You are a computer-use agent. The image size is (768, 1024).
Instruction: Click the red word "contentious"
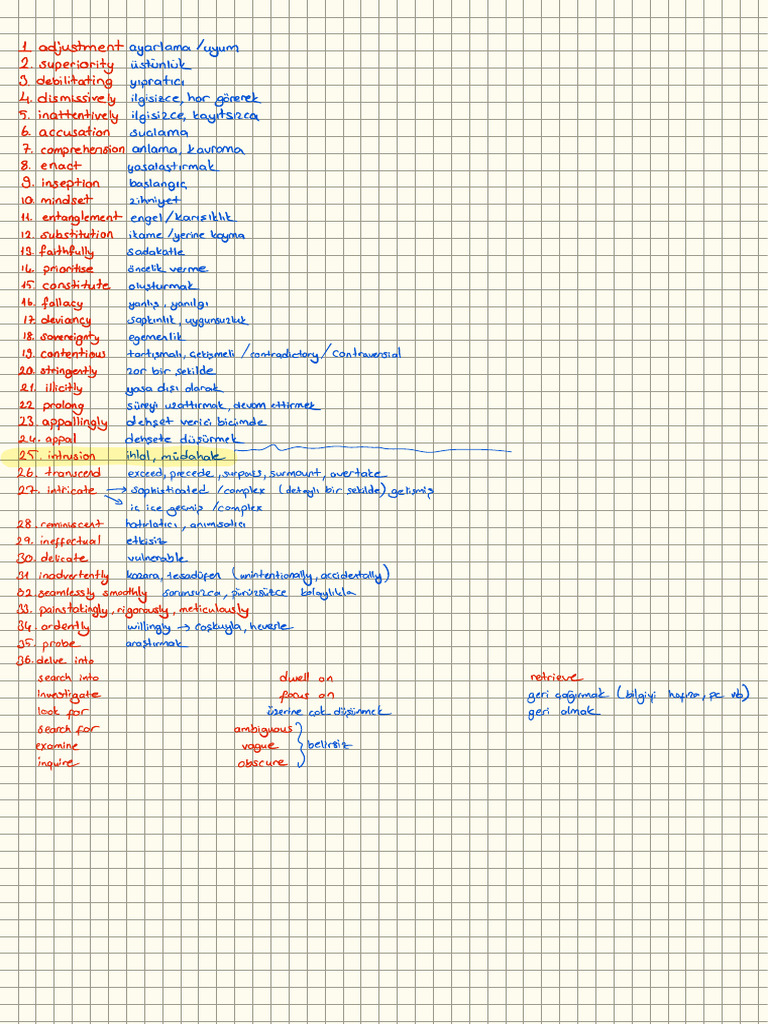click(x=72, y=355)
